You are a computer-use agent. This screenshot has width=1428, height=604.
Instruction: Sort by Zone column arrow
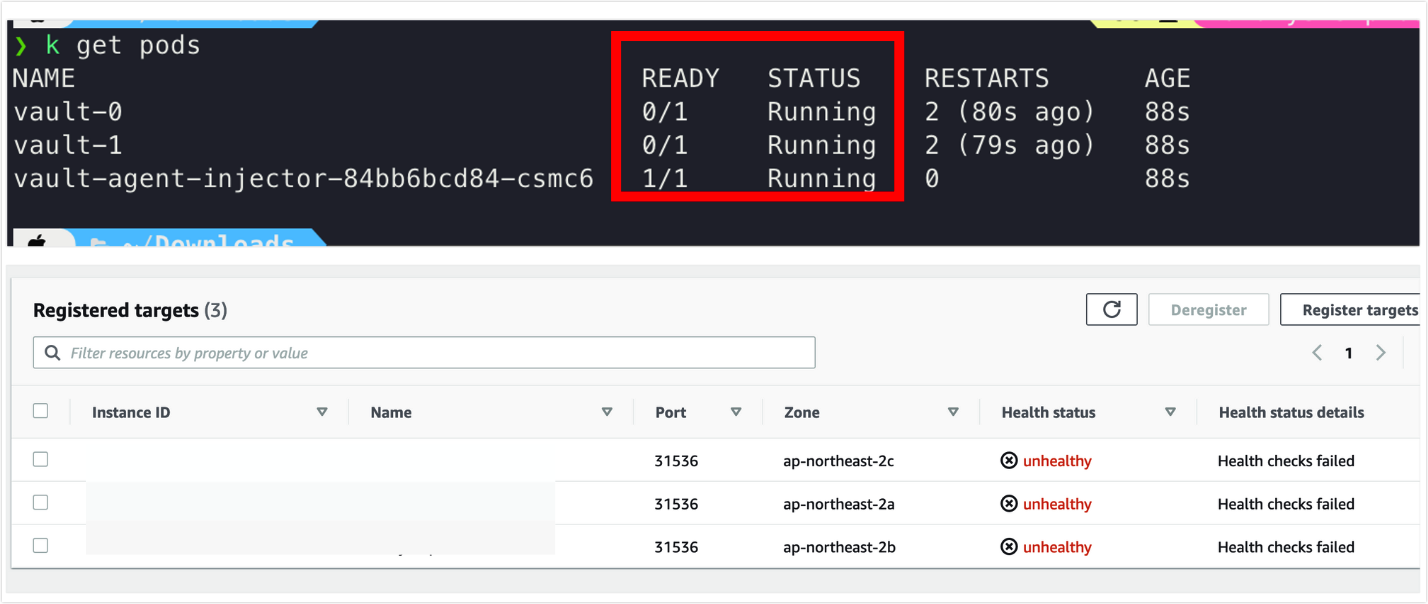(x=953, y=412)
